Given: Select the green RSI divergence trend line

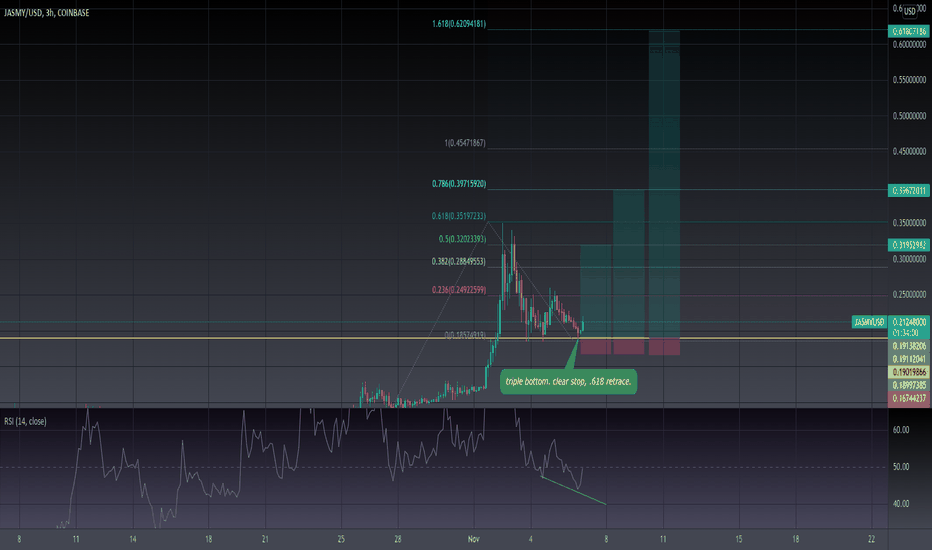Looking at the screenshot, I should [x=574, y=491].
